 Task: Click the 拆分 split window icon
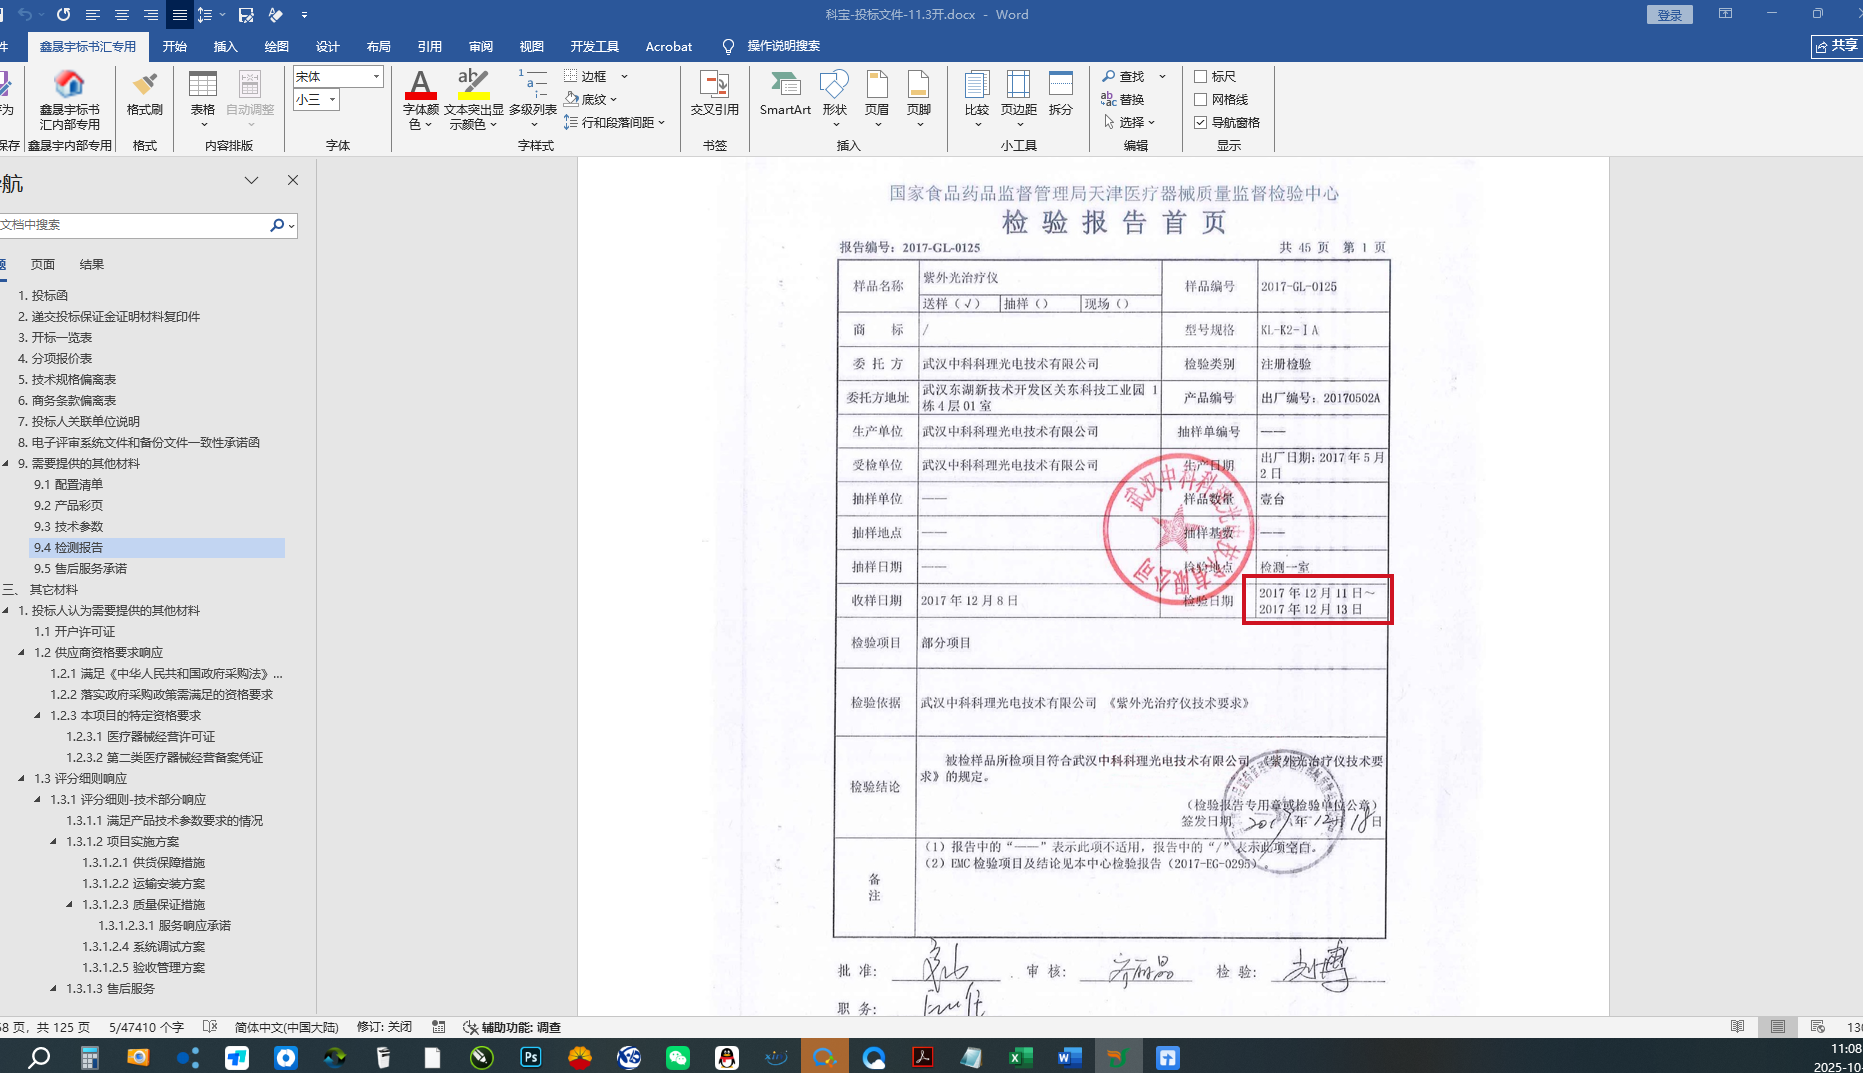pyautogui.click(x=1061, y=85)
